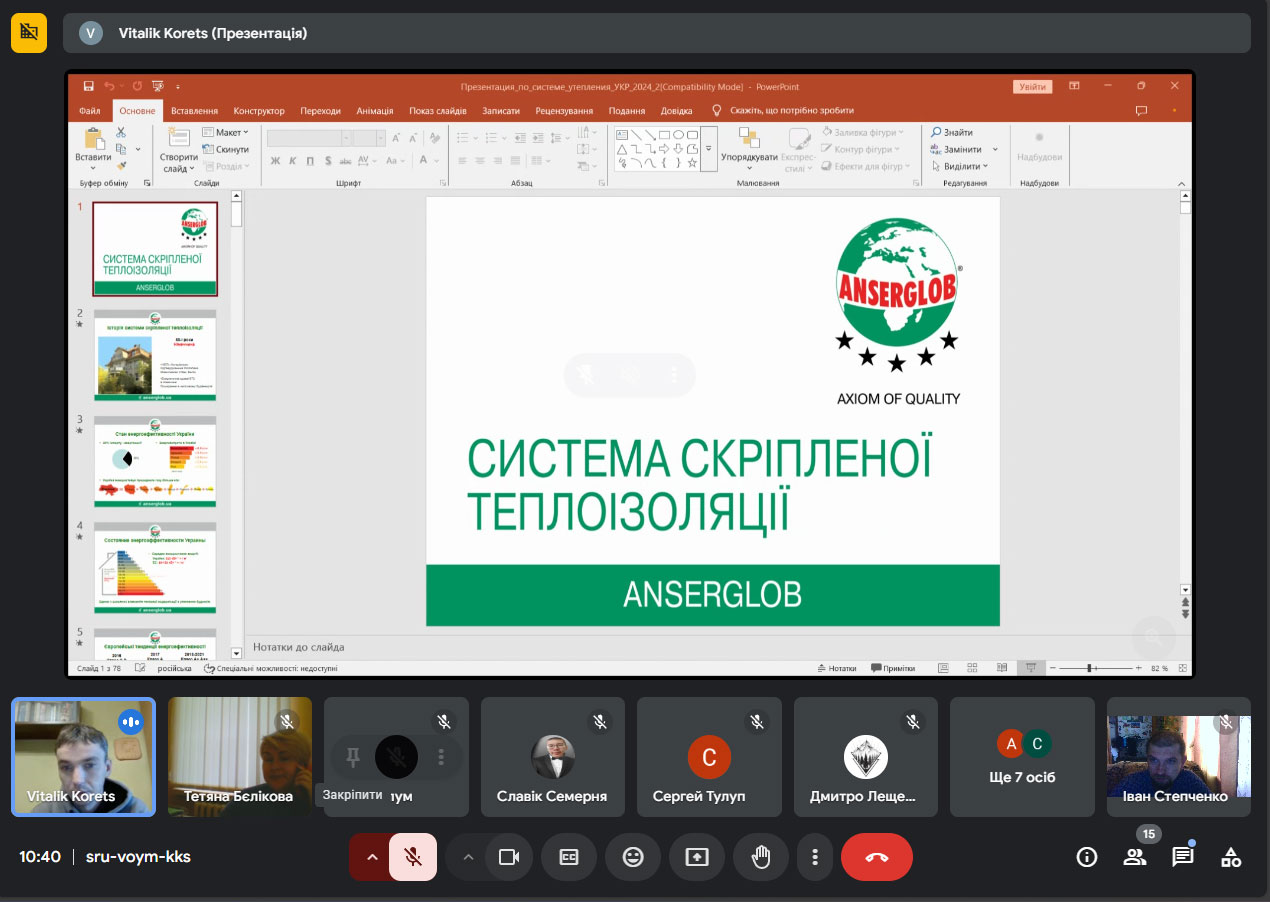This screenshot has width=1270, height=902.
Task: Click Примітки comments in status bar
Action: (x=893, y=668)
